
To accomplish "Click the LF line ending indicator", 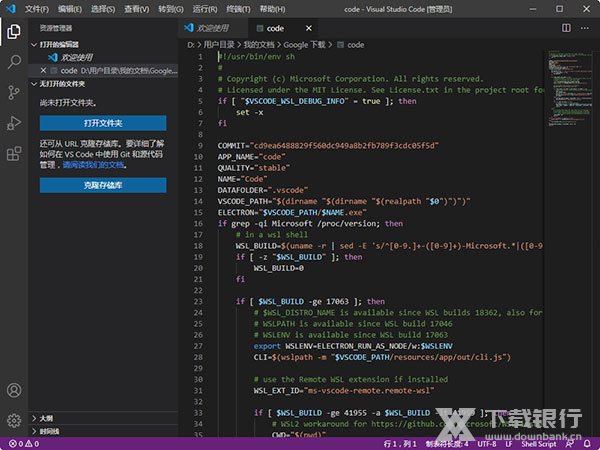I will coord(509,444).
